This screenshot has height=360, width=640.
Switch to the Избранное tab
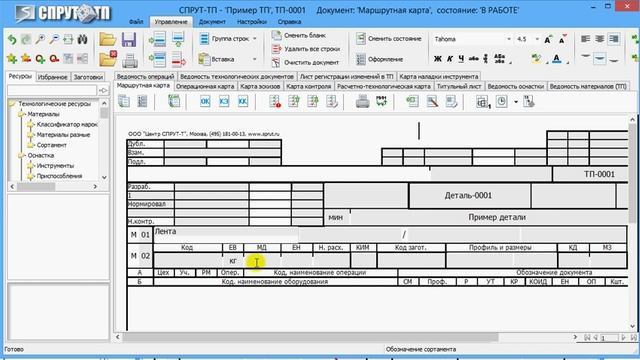tap(53, 77)
